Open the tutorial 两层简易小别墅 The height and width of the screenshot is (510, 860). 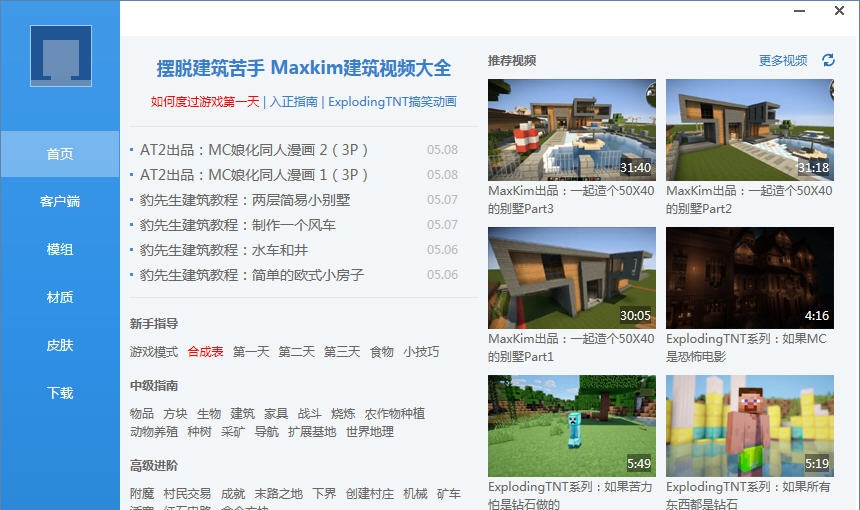[x=245, y=200]
